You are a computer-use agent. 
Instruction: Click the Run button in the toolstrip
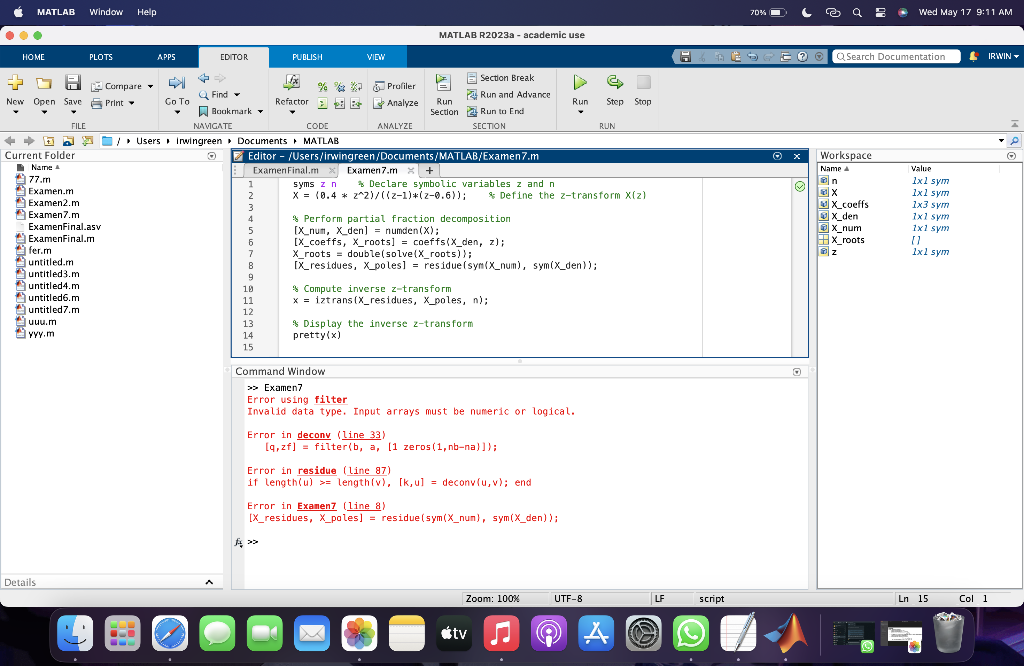(580, 83)
